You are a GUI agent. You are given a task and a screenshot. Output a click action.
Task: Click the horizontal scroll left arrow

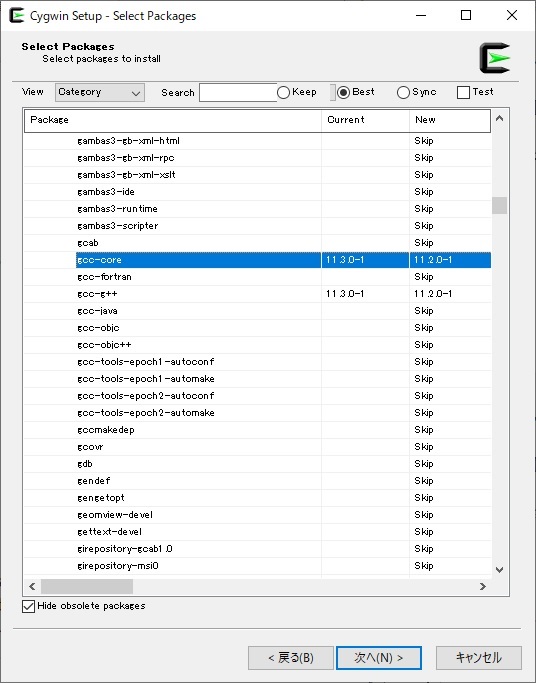tap(32, 586)
